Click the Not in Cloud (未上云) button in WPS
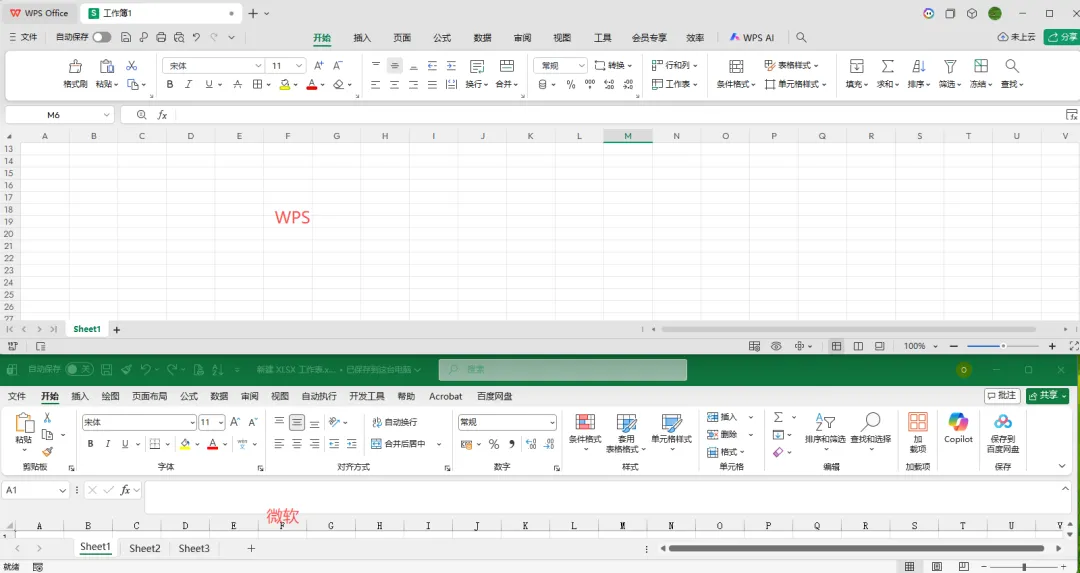The height and width of the screenshot is (573, 1080). click(1017, 37)
